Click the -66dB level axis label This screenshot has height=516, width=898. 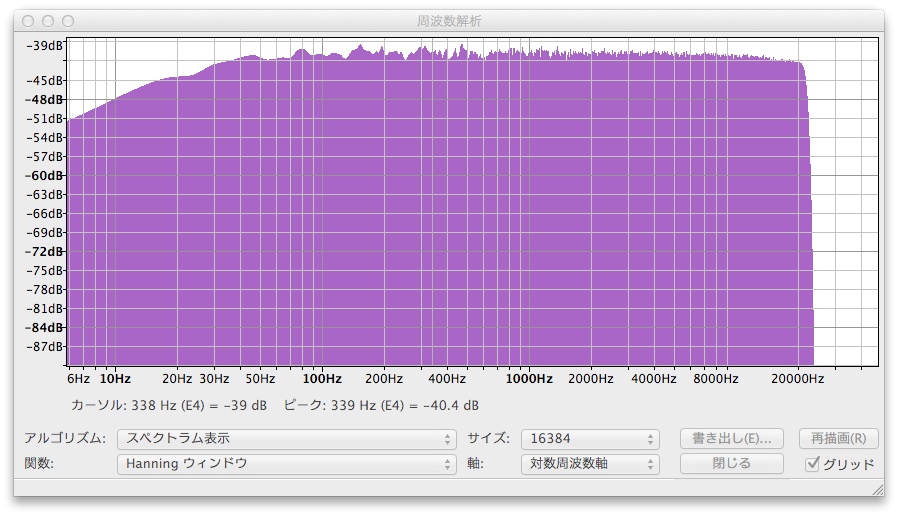click(44, 214)
